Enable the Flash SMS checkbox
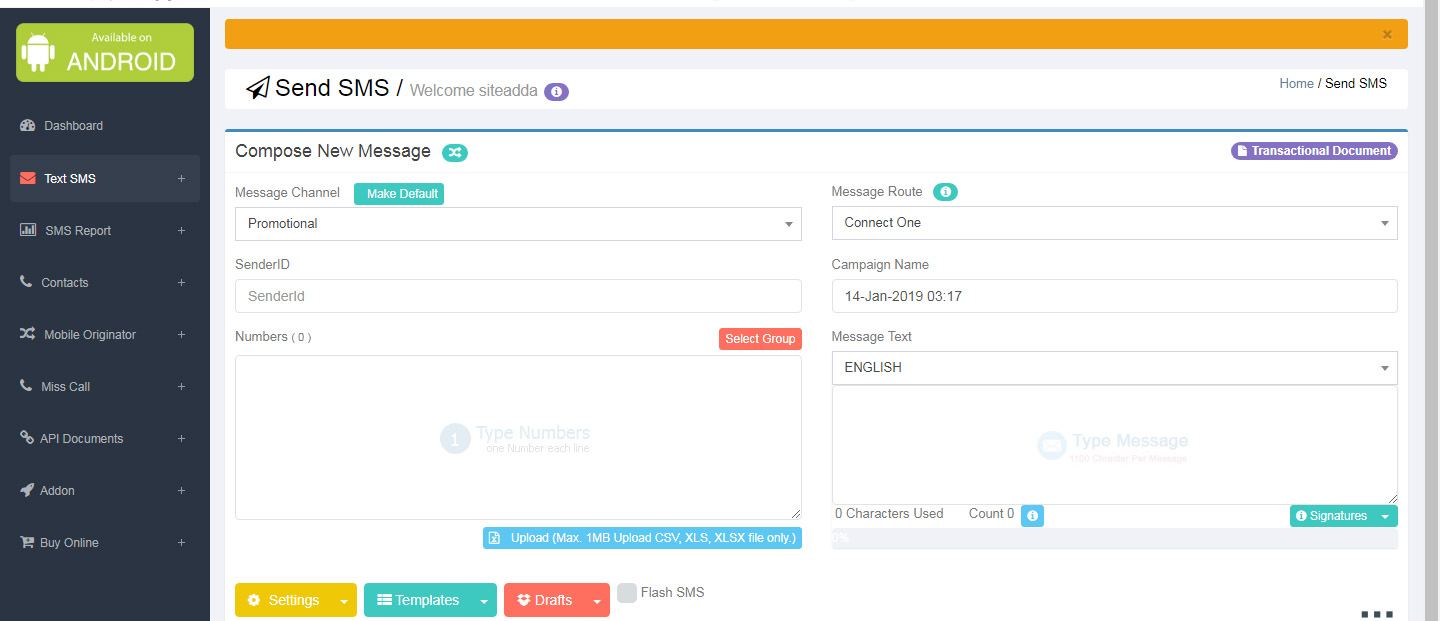 click(x=627, y=593)
